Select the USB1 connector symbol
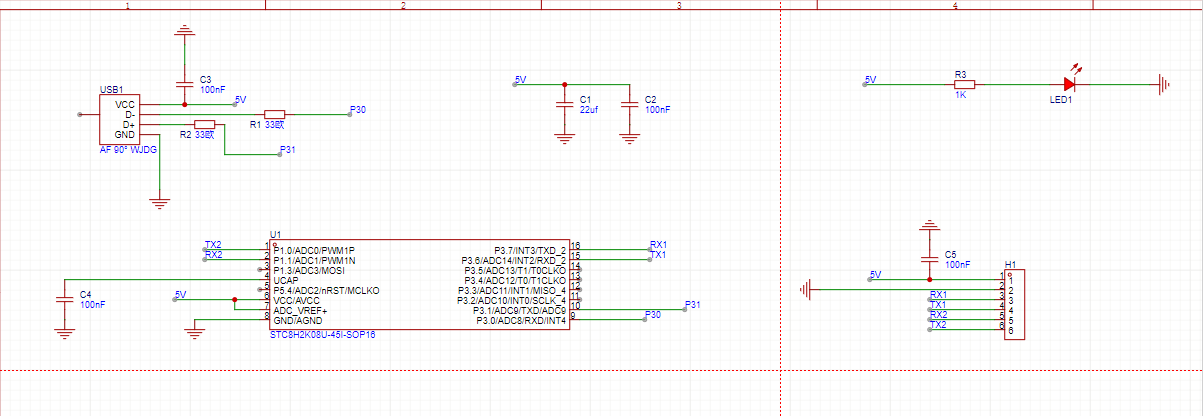This screenshot has width=1203, height=416. (x=119, y=119)
